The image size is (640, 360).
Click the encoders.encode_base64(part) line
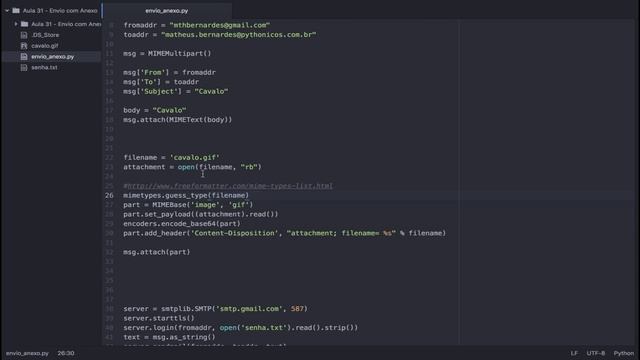[x=182, y=224]
